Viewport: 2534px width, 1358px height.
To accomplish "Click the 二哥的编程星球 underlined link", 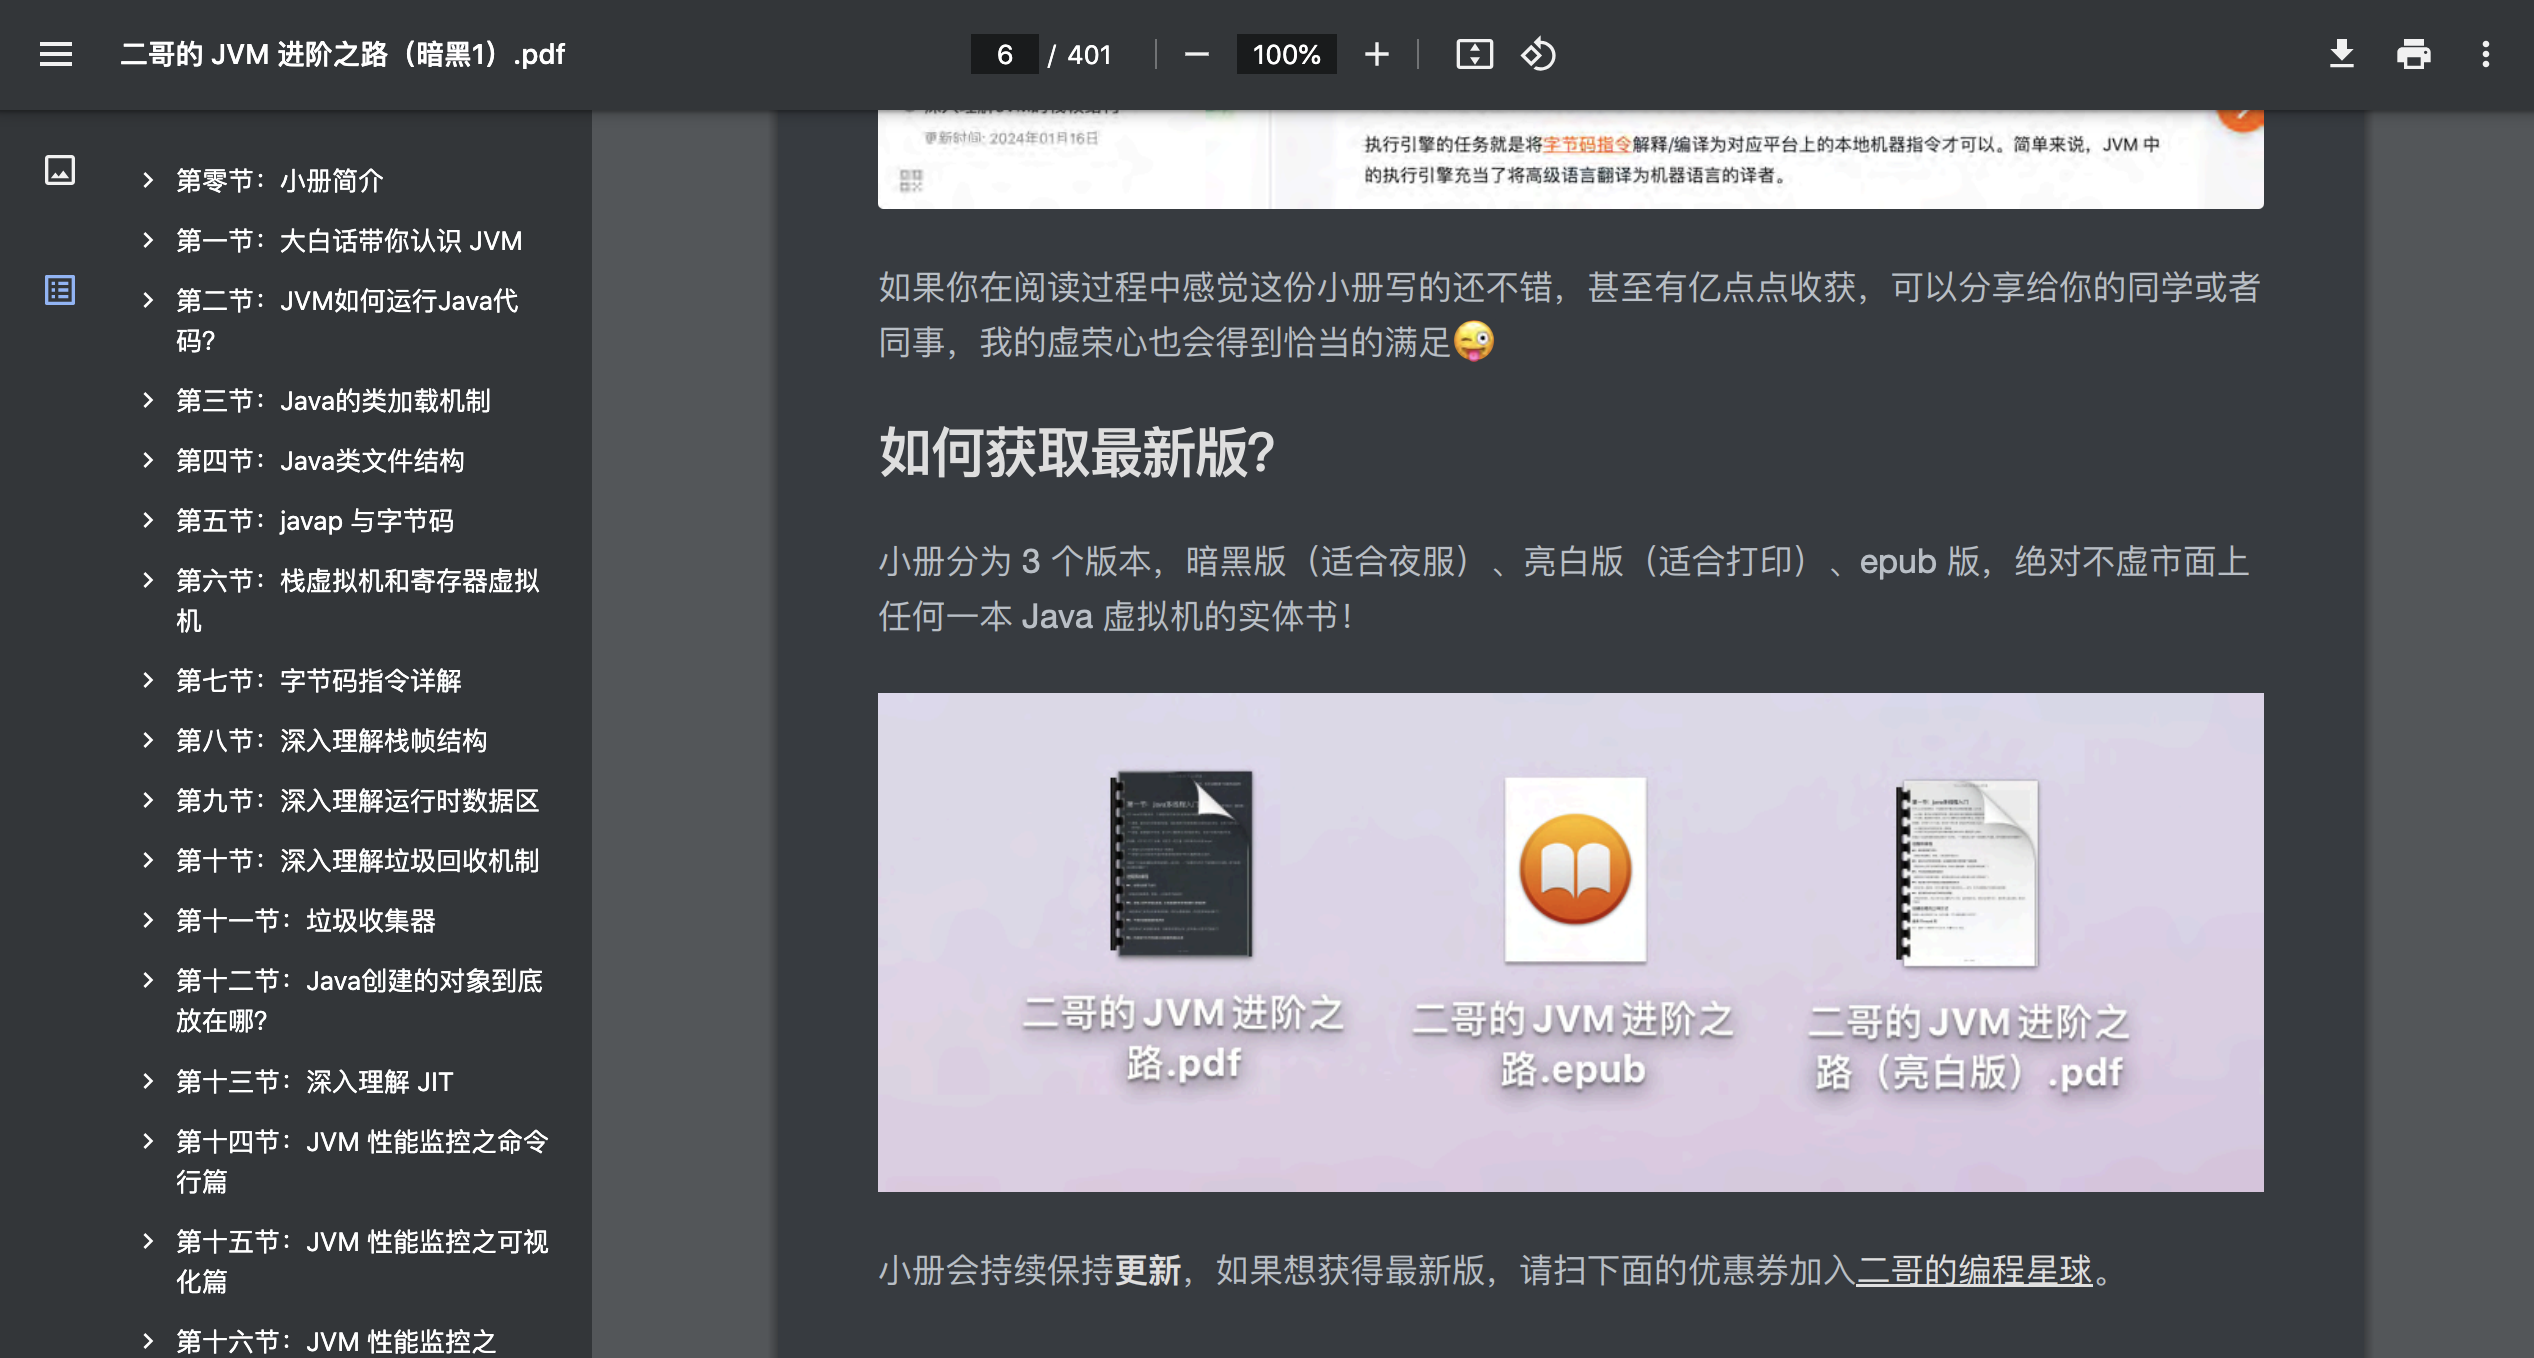I will point(1974,1273).
